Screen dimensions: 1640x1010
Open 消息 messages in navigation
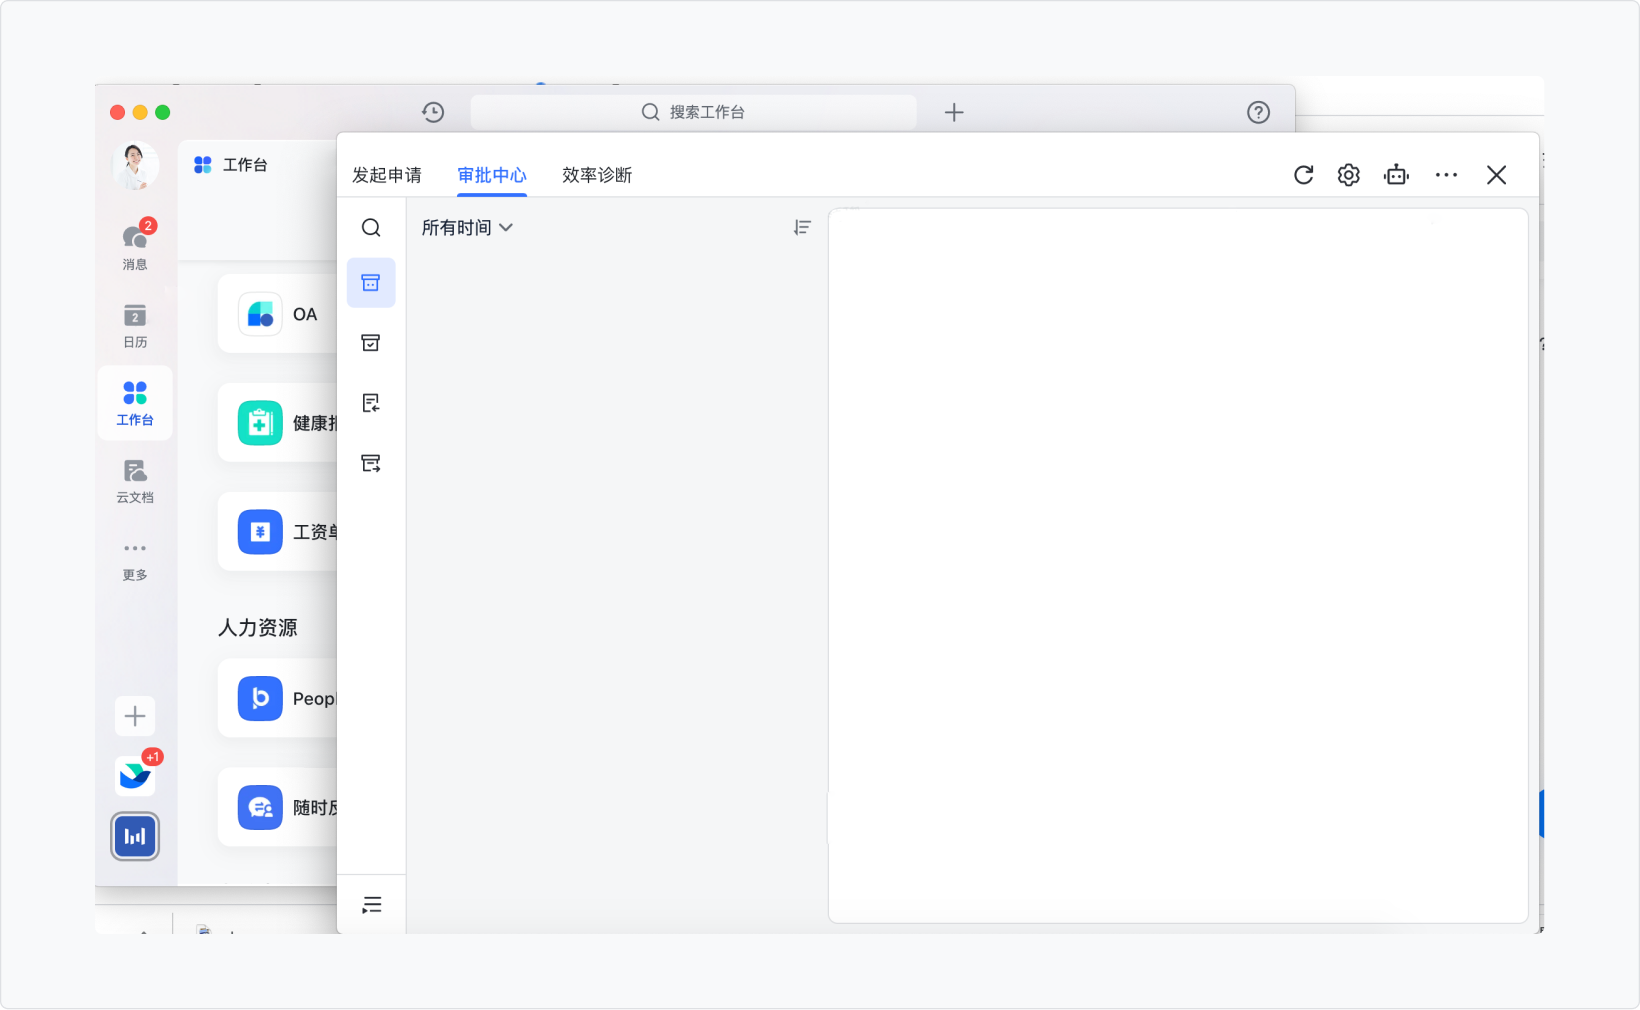(x=135, y=246)
